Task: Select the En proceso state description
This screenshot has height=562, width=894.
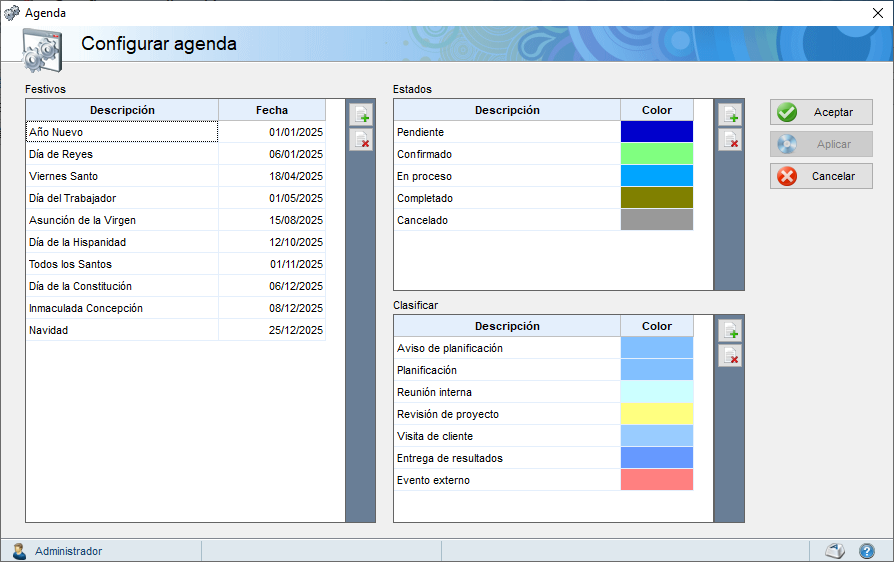Action: pyautogui.click(x=507, y=176)
